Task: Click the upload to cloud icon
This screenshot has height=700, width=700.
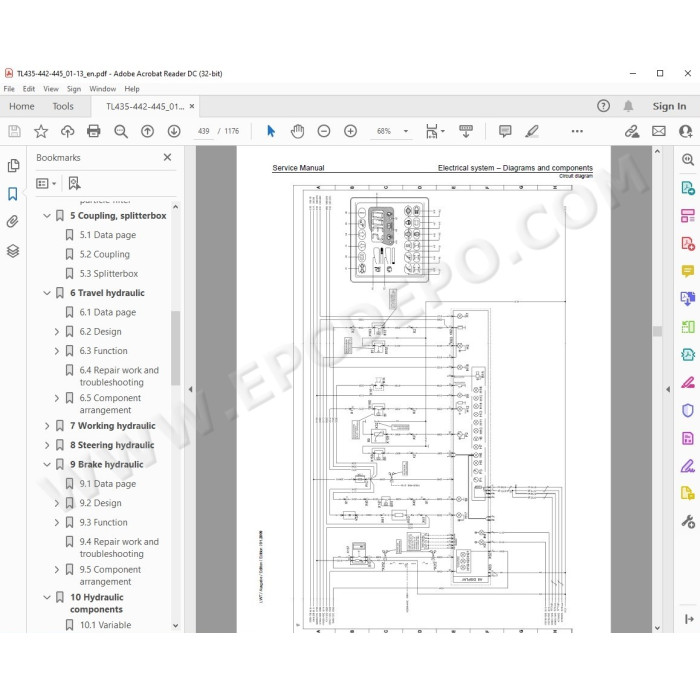Action: [x=67, y=131]
